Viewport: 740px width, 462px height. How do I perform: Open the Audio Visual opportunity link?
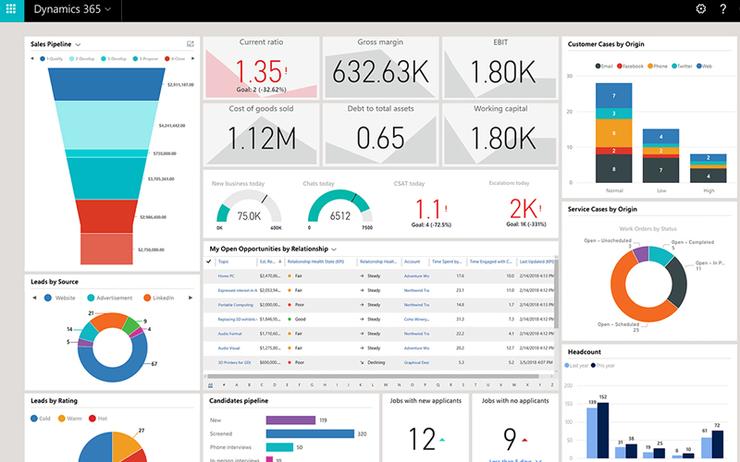click(x=229, y=348)
